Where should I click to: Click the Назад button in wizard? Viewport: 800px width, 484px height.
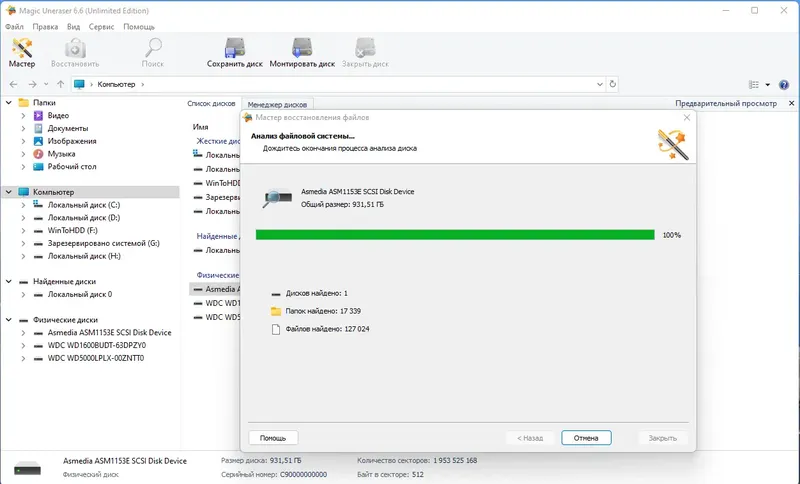(530, 438)
